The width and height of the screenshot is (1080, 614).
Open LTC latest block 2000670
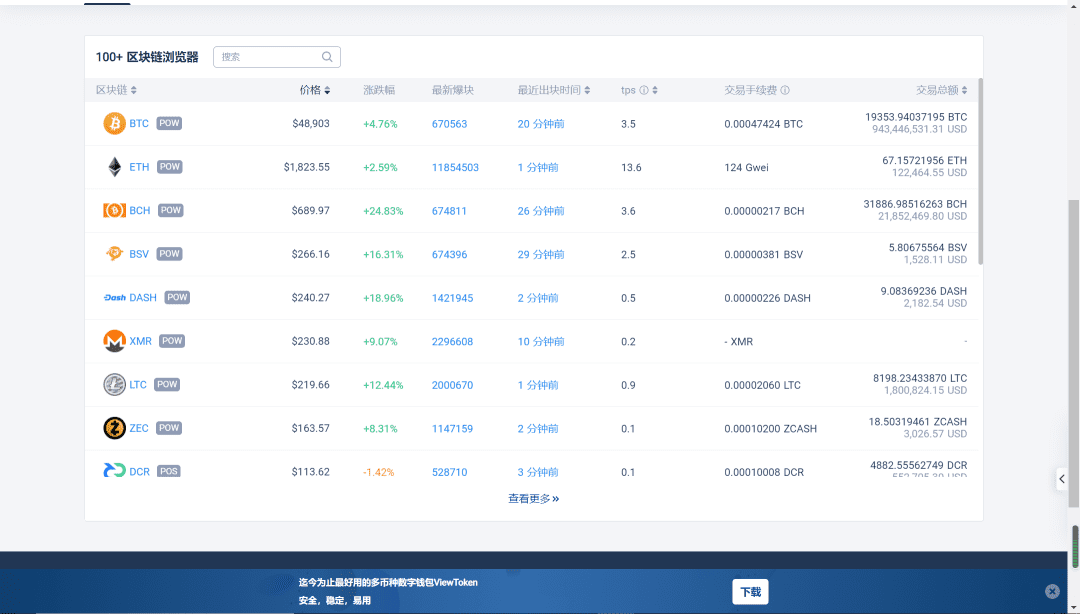pyautogui.click(x=453, y=385)
